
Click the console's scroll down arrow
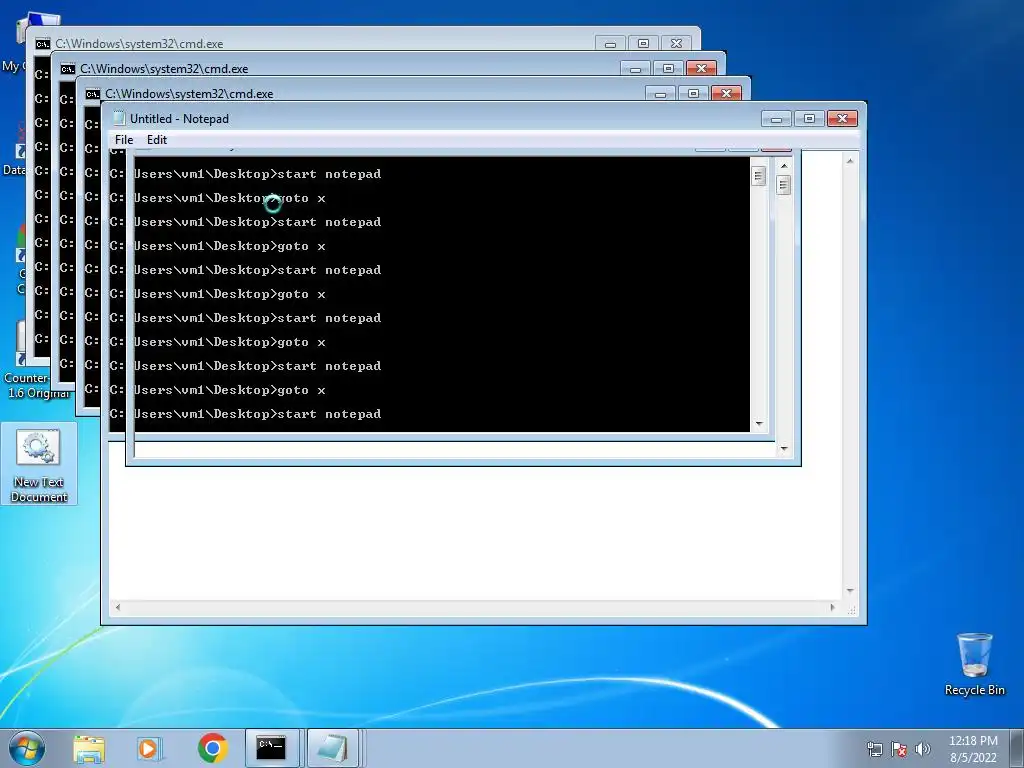(759, 424)
